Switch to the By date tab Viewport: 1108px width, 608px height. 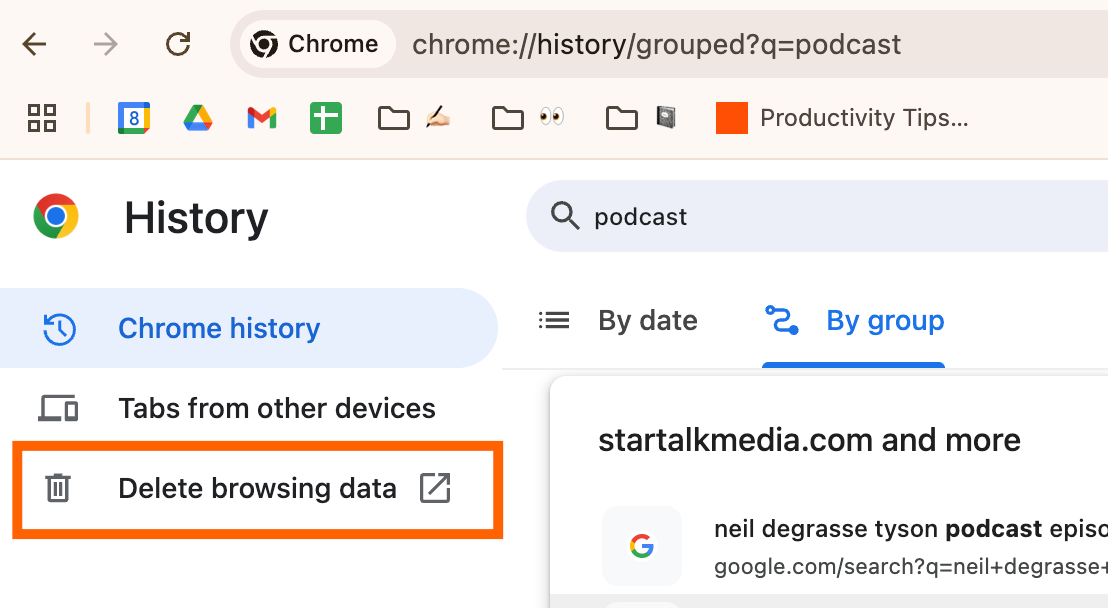(x=618, y=321)
